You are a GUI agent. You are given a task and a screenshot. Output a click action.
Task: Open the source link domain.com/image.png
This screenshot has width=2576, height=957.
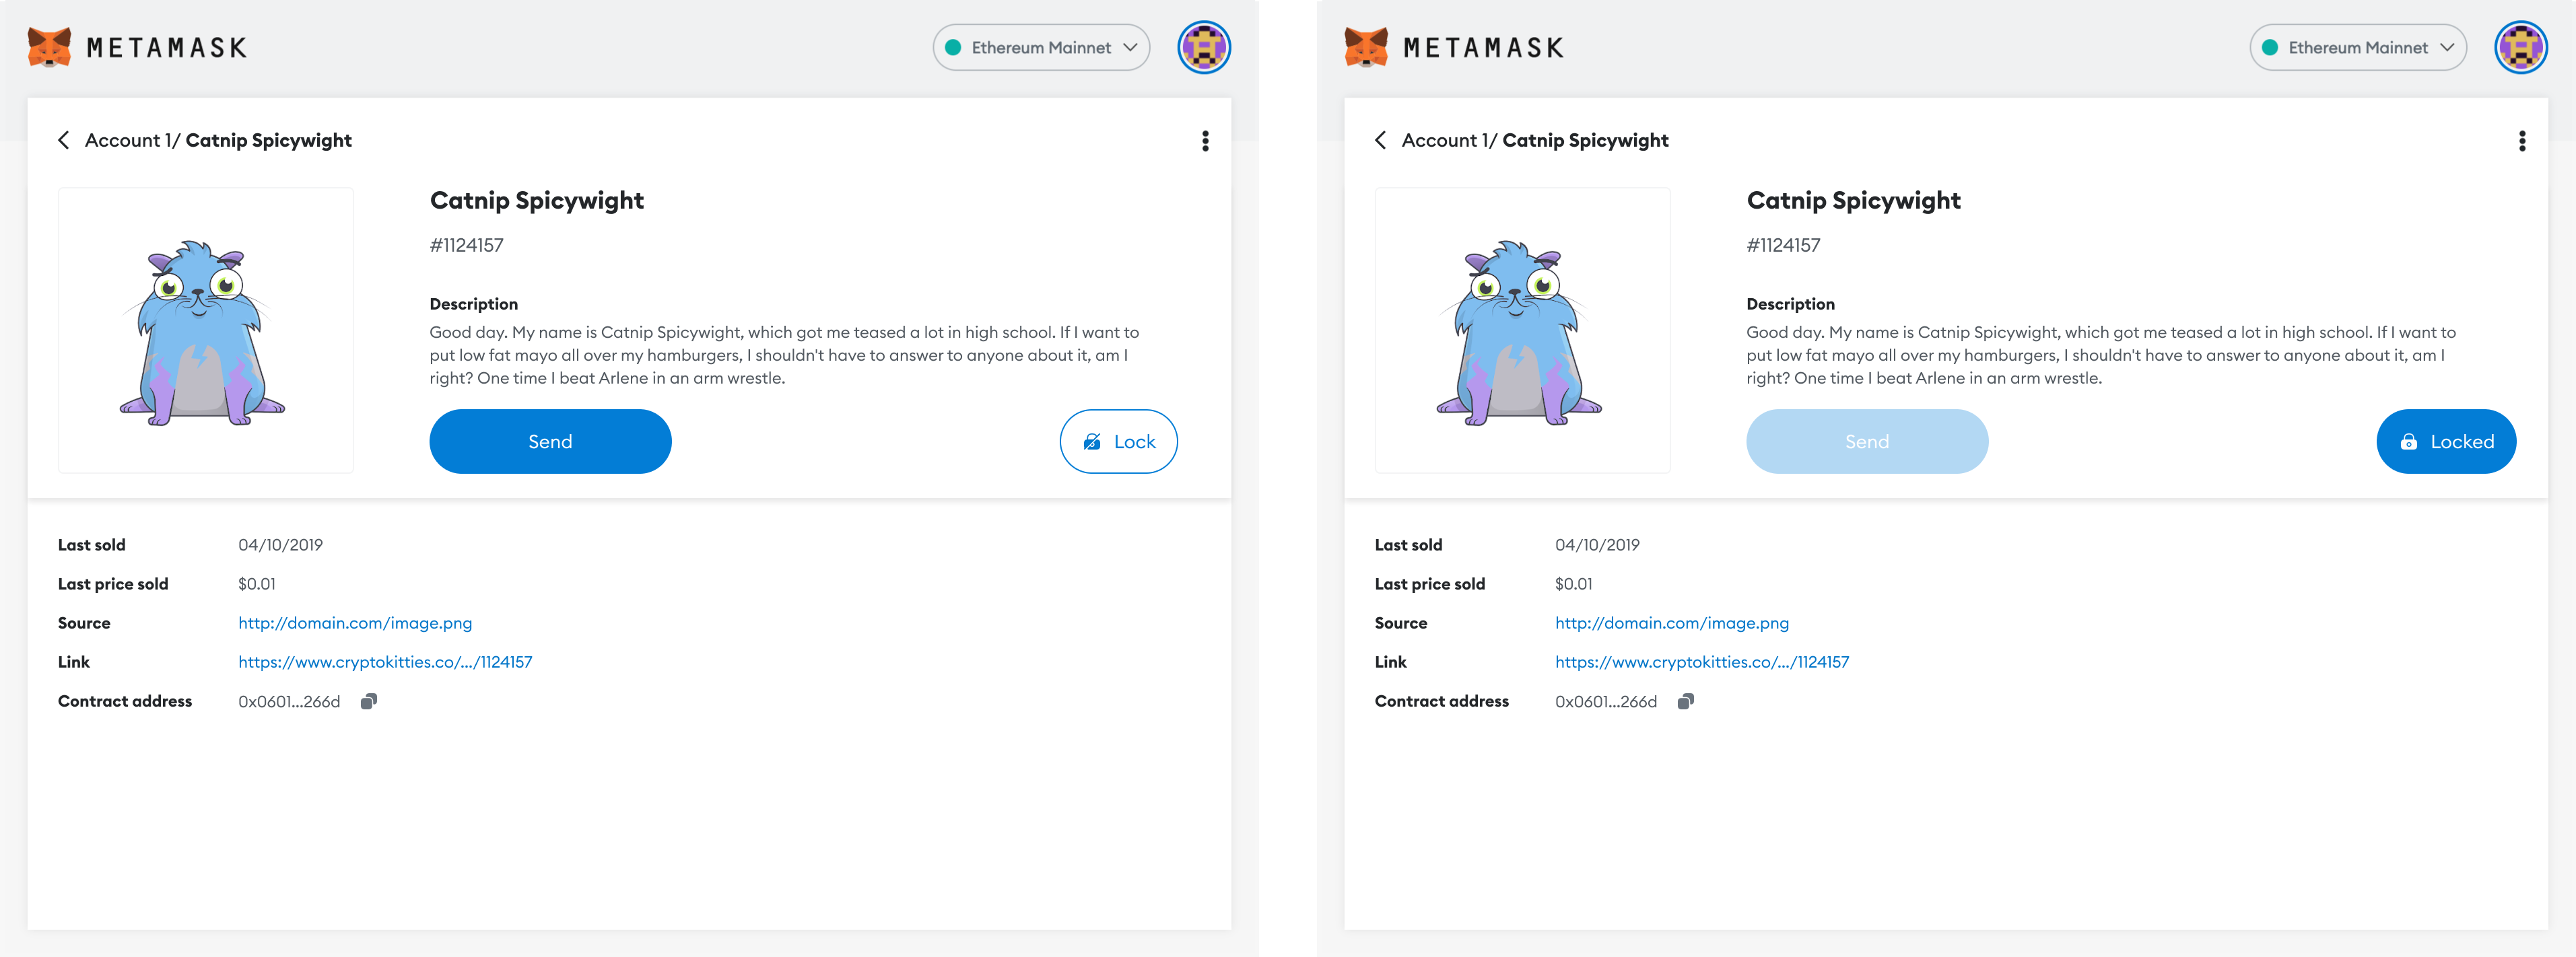click(354, 622)
